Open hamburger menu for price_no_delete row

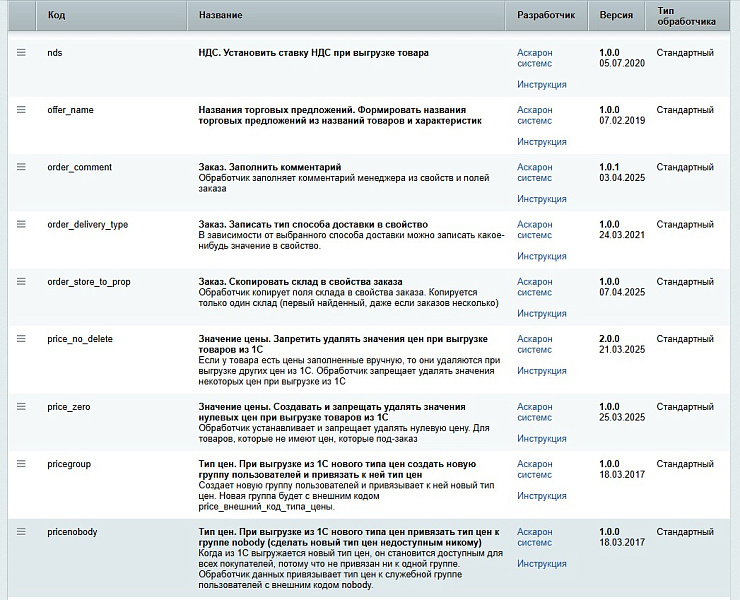[21, 338]
